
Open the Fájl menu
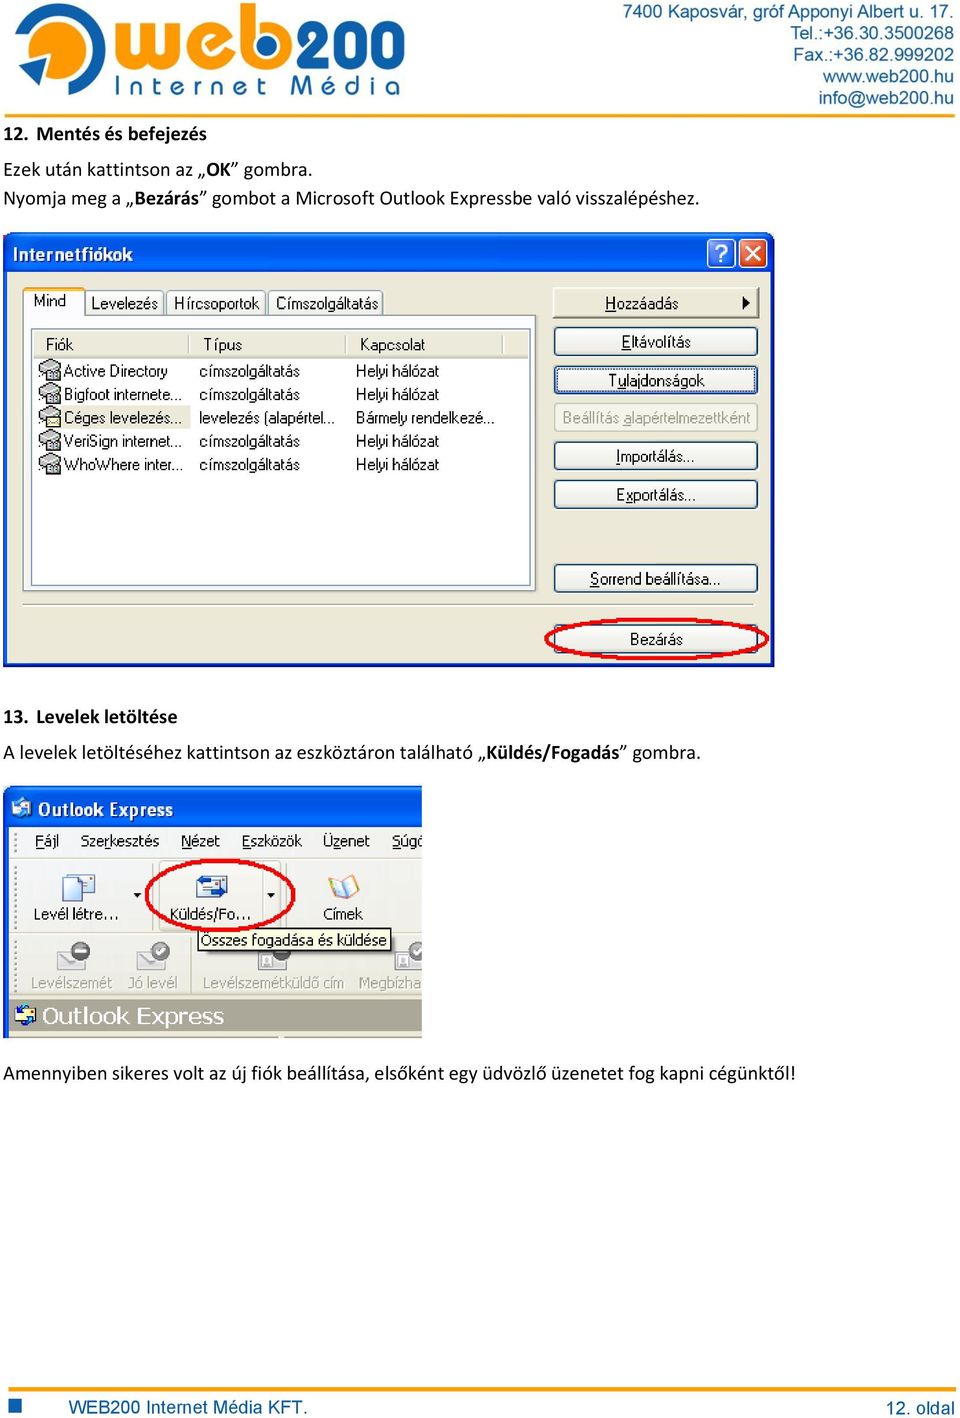47,841
